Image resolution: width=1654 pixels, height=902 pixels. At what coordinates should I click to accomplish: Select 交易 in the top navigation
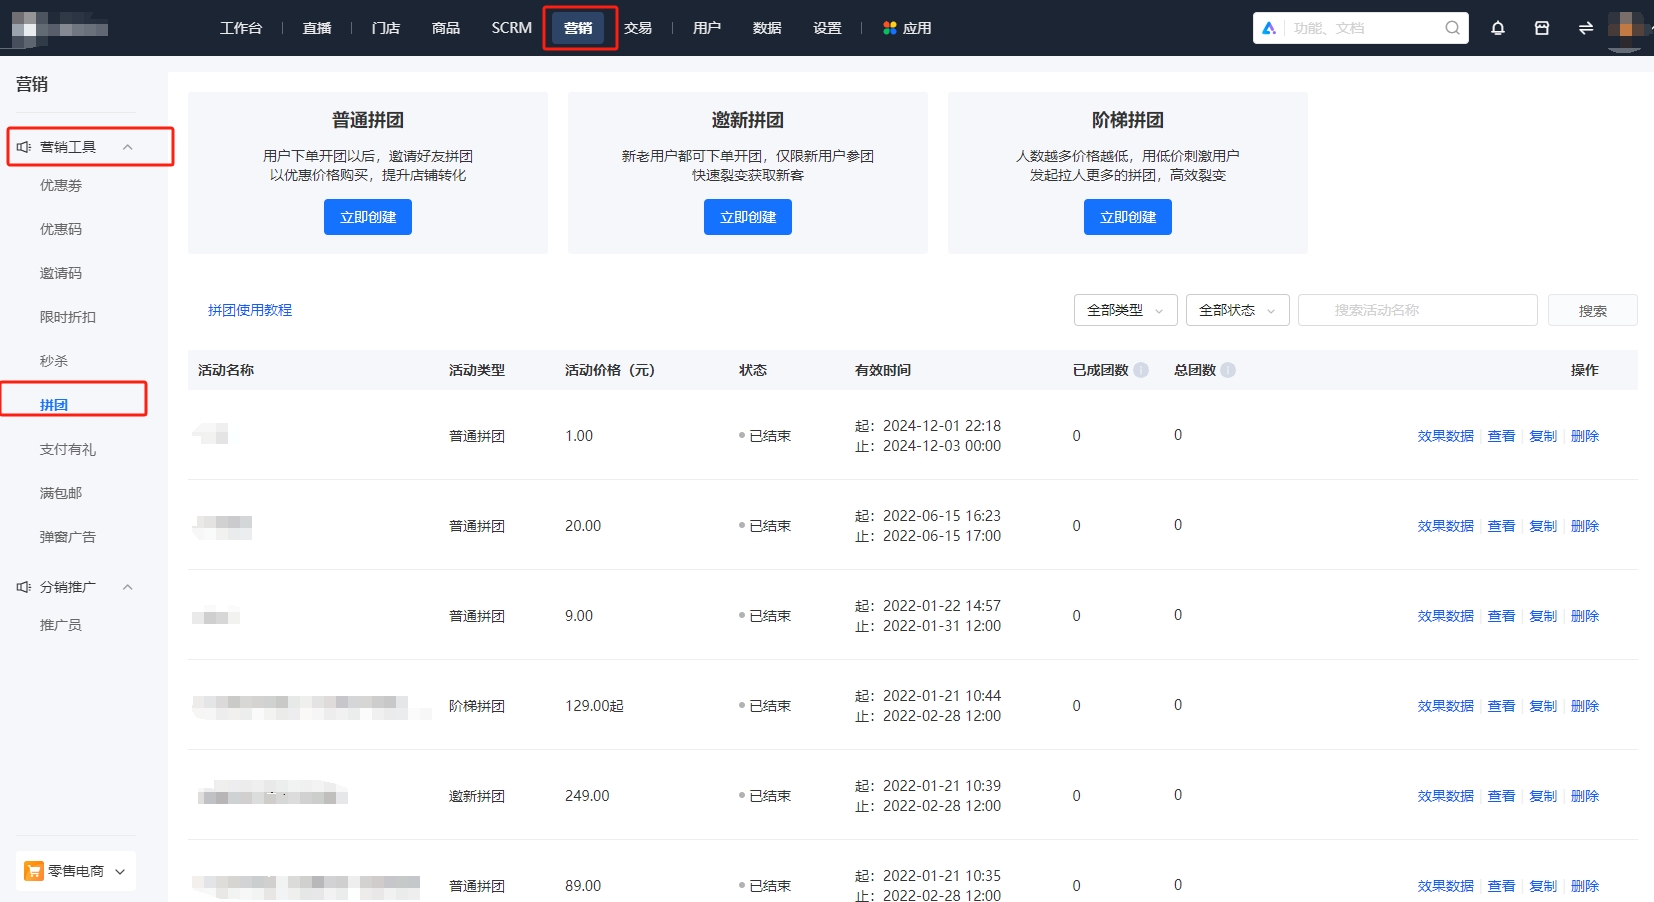638,28
